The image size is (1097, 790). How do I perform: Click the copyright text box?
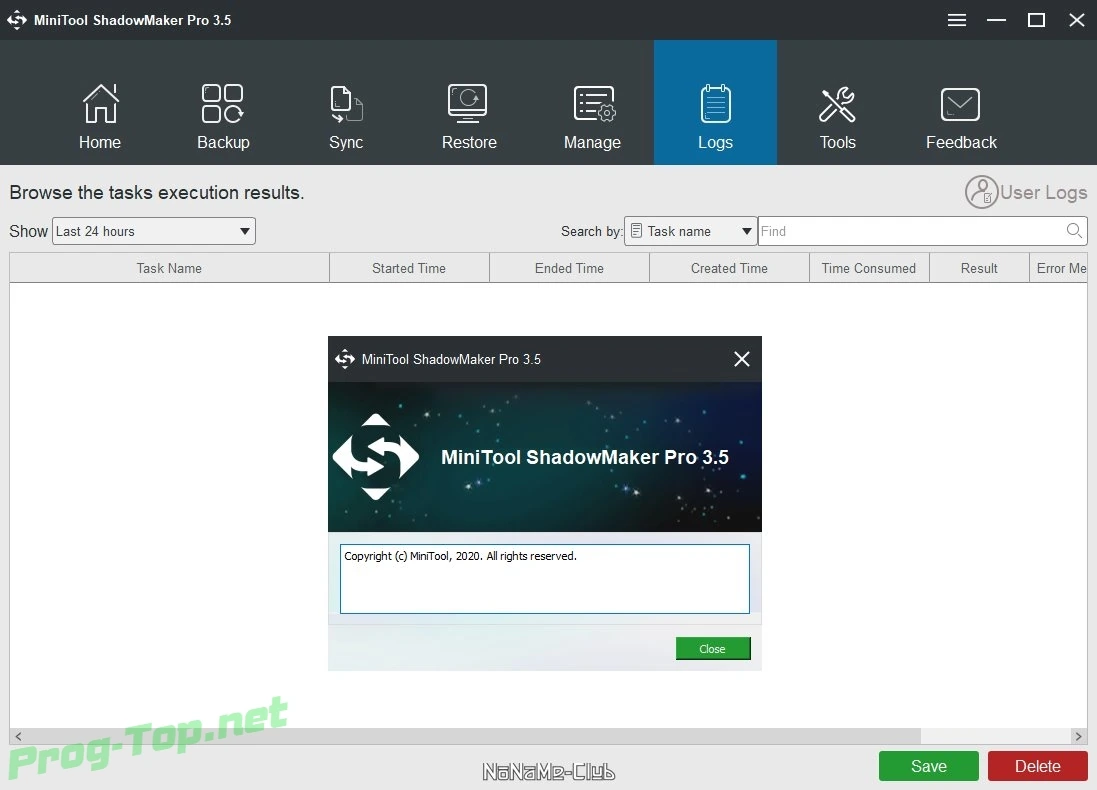tap(544, 579)
